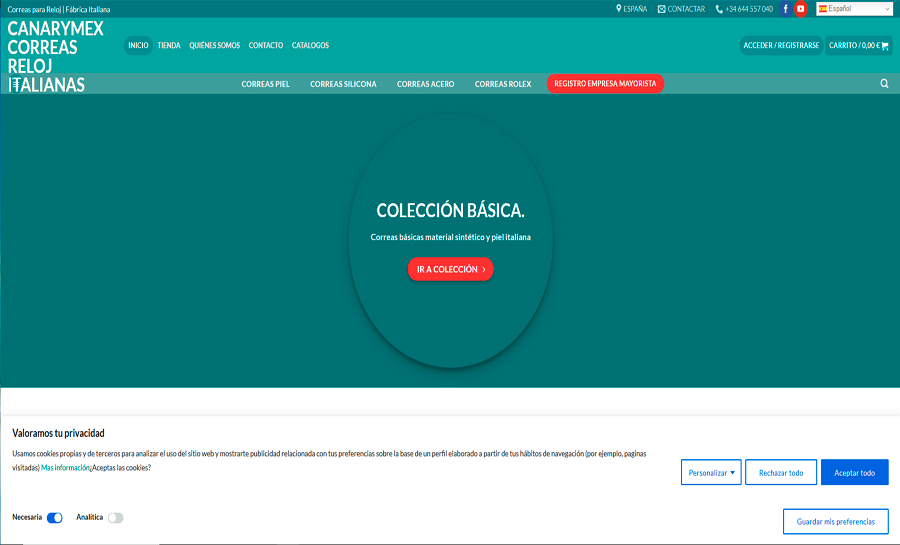Go to the Correas Silicona category
The image size is (900, 545).
tap(343, 84)
